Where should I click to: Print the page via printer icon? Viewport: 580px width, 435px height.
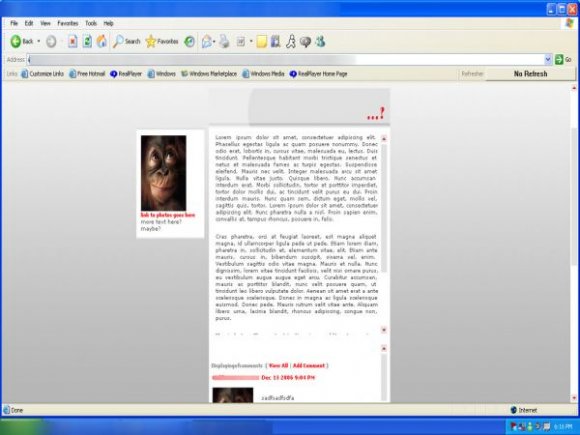tap(224, 41)
